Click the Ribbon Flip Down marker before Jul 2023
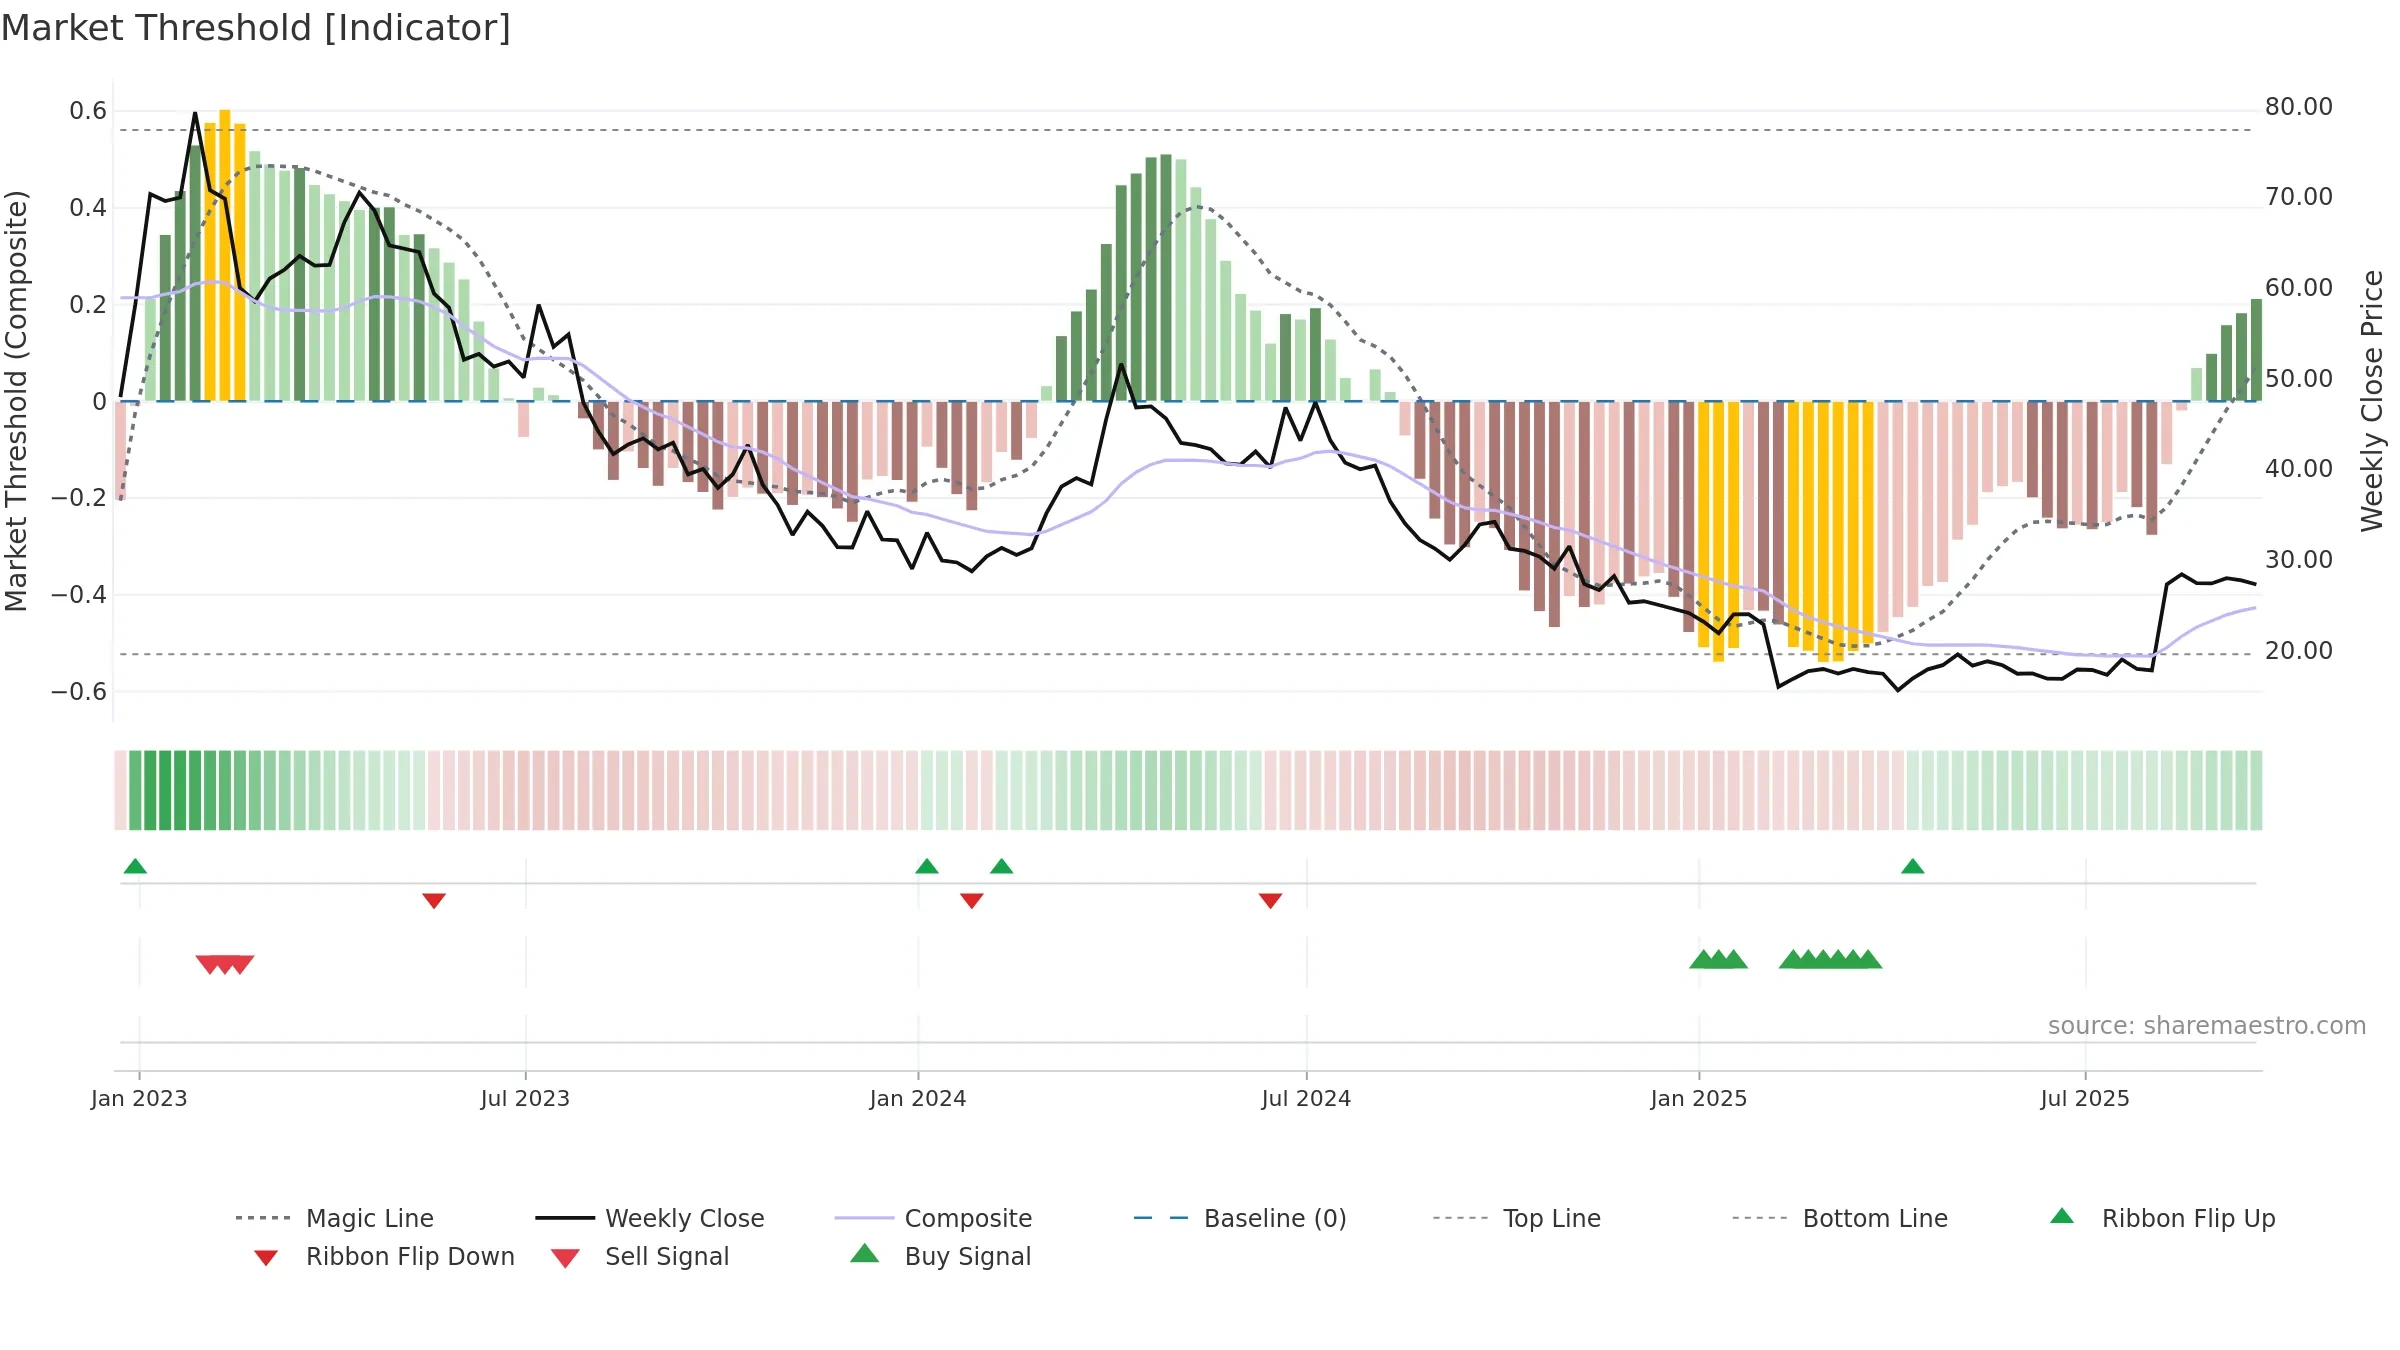Screen dimensions: 2400x1350 coord(434,901)
